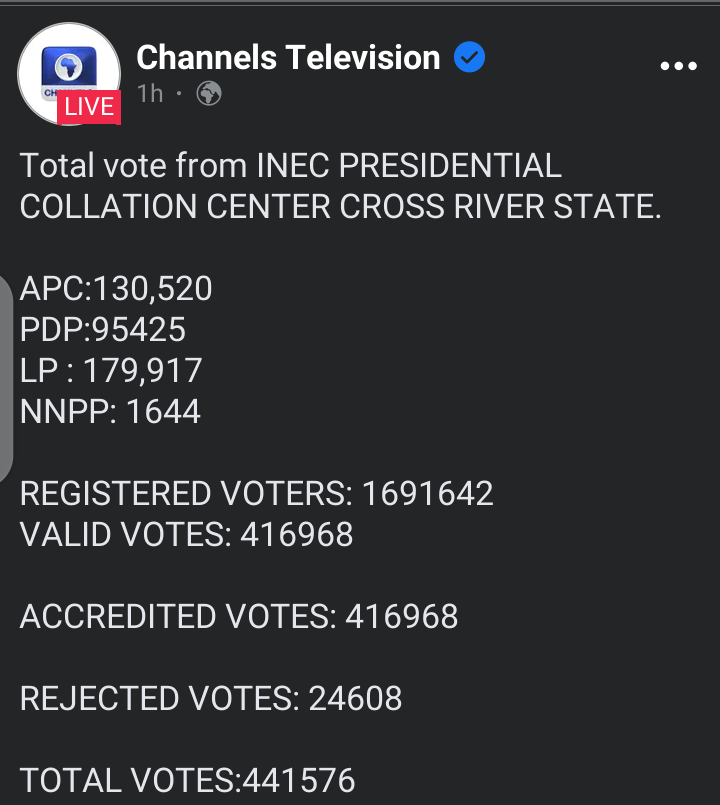Viewport: 720px width, 805px height.
Task: Tap the blue verified checkmark badge
Action: [470, 58]
